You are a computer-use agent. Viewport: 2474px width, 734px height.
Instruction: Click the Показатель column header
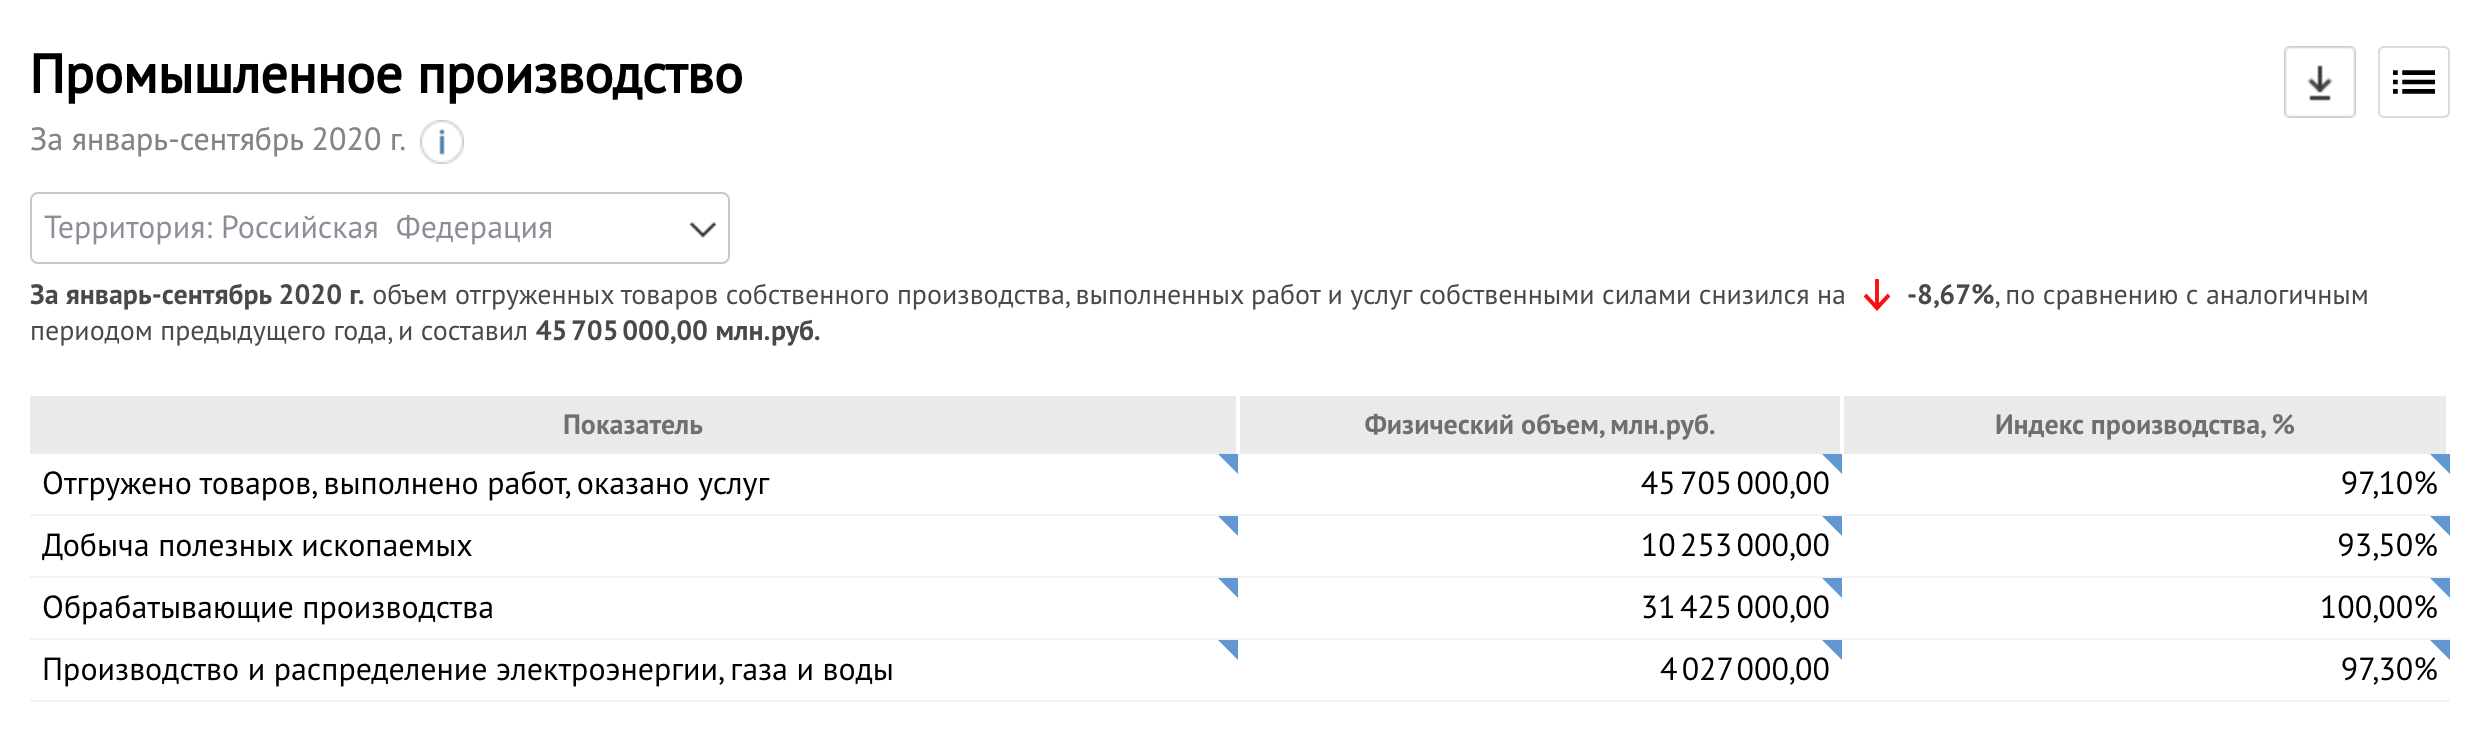tap(633, 425)
